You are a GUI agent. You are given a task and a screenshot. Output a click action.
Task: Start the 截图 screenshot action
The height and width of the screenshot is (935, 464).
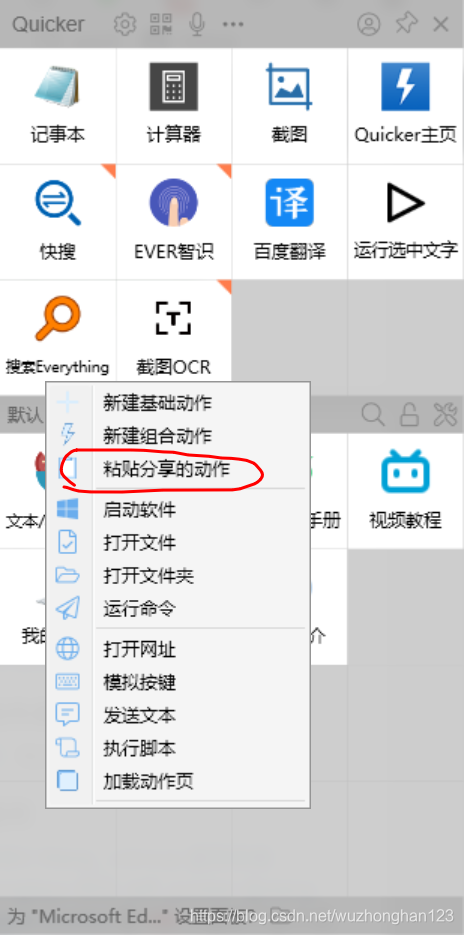point(289,106)
